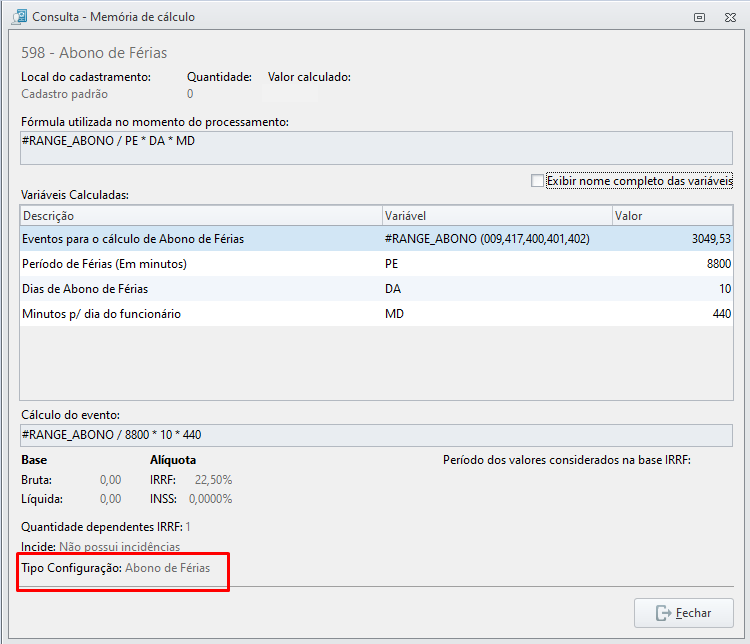Click the Quantidade value 0

pyautogui.click(x=190, y=94)
